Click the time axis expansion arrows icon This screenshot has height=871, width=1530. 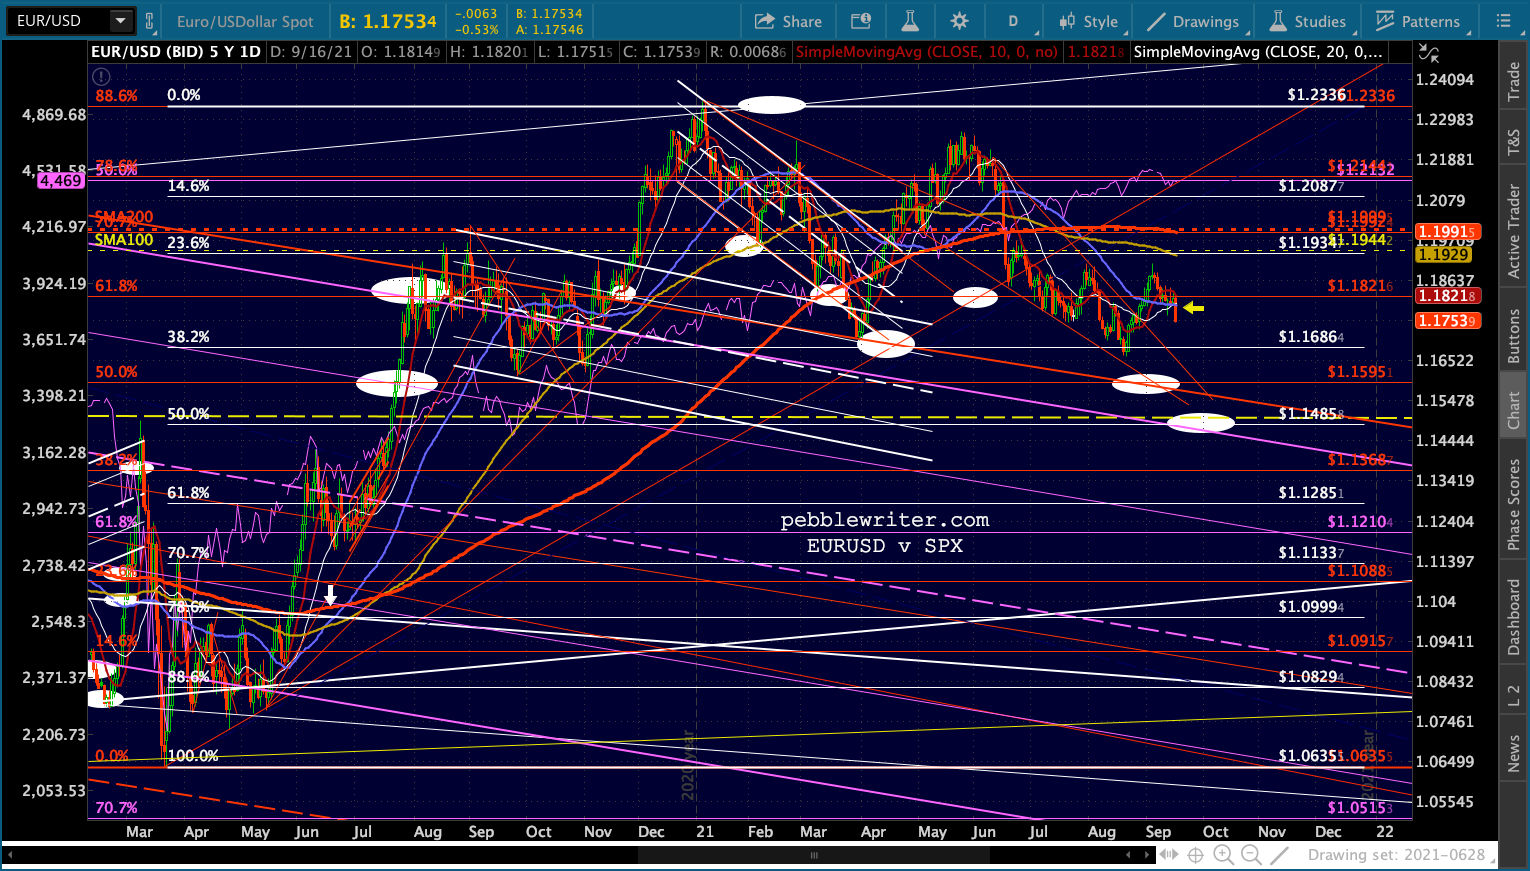1167,855
